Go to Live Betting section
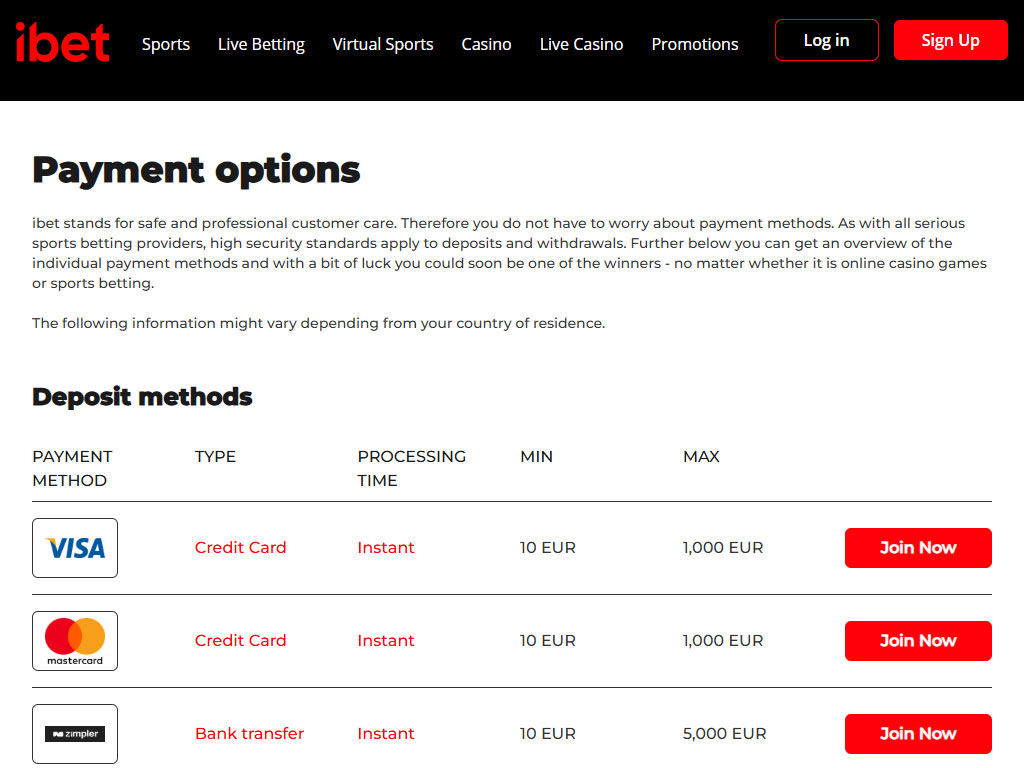 pyautogui.click(x=261, y=44)
